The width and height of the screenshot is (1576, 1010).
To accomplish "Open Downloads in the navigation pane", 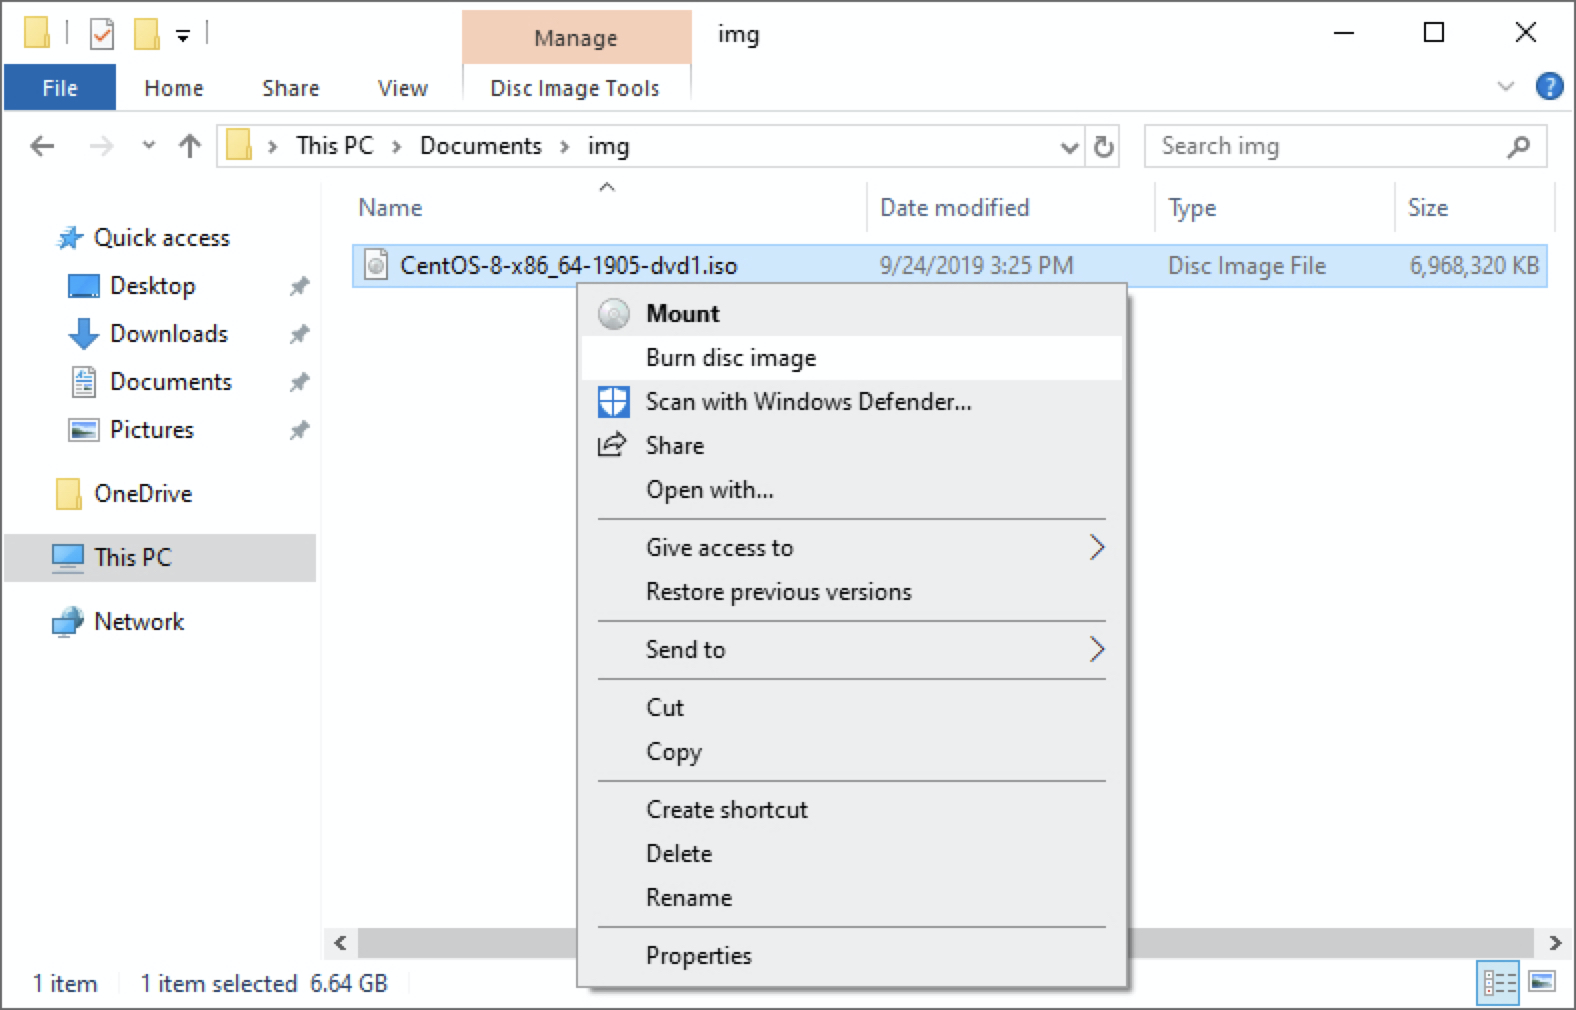I will pos(168,334).
